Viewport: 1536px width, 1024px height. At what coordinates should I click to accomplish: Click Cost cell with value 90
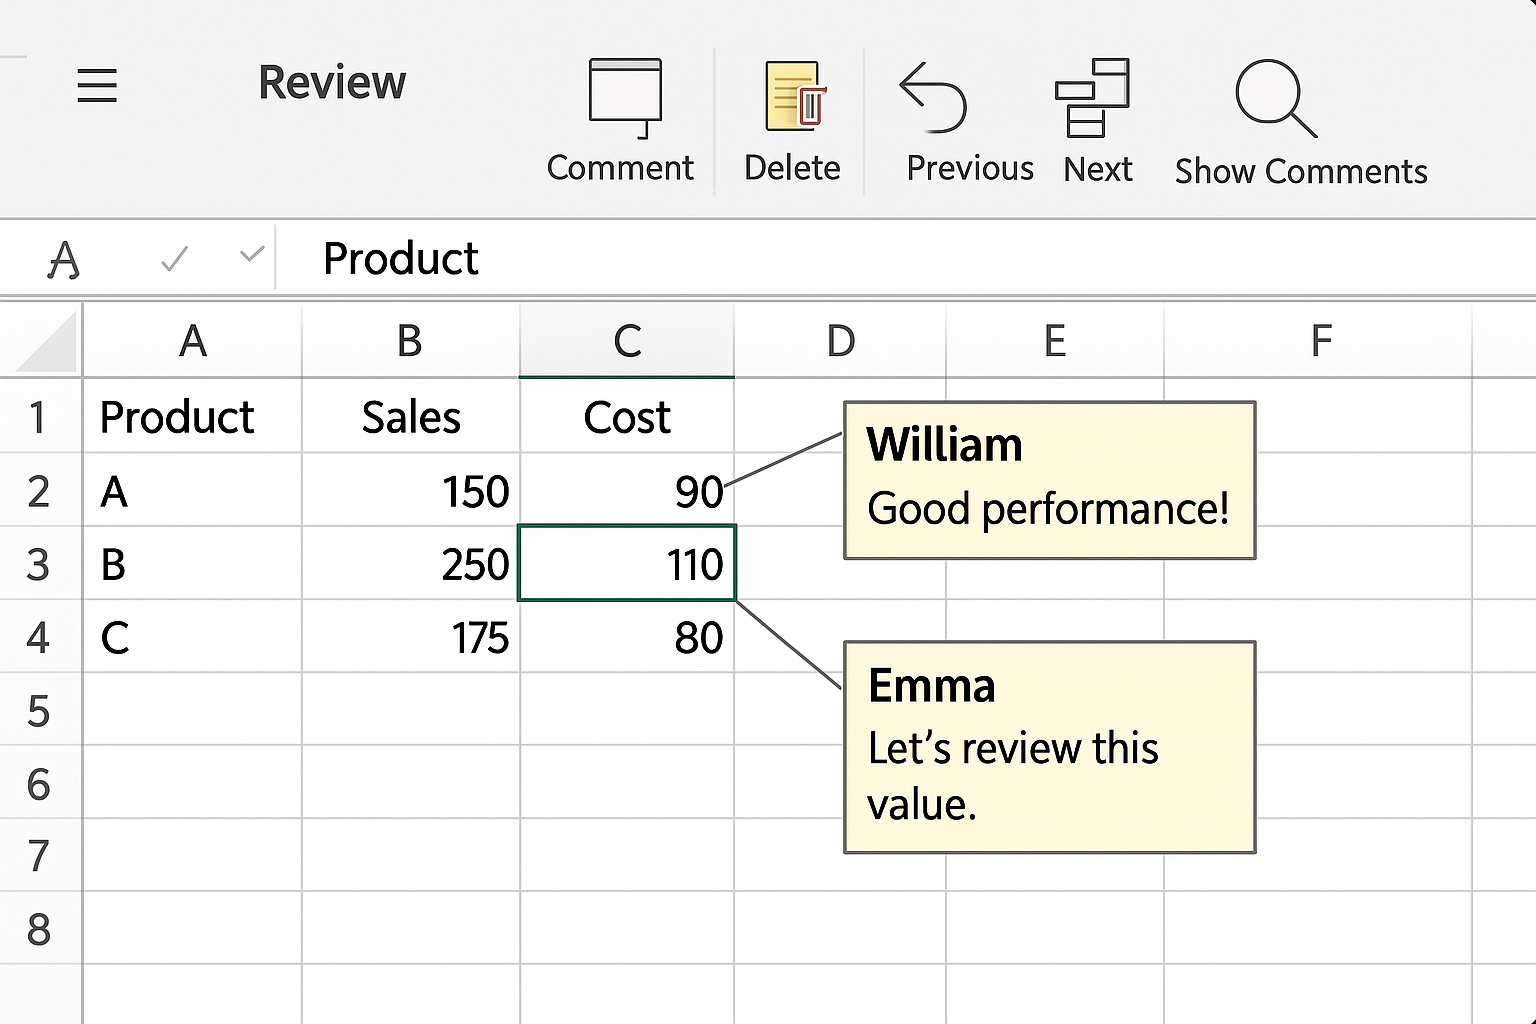click(627, 490)
